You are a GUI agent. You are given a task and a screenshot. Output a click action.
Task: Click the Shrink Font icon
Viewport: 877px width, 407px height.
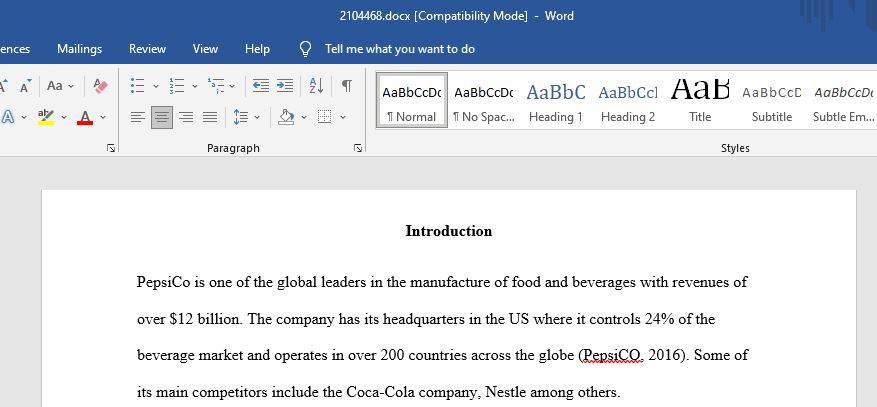(26, 86)
